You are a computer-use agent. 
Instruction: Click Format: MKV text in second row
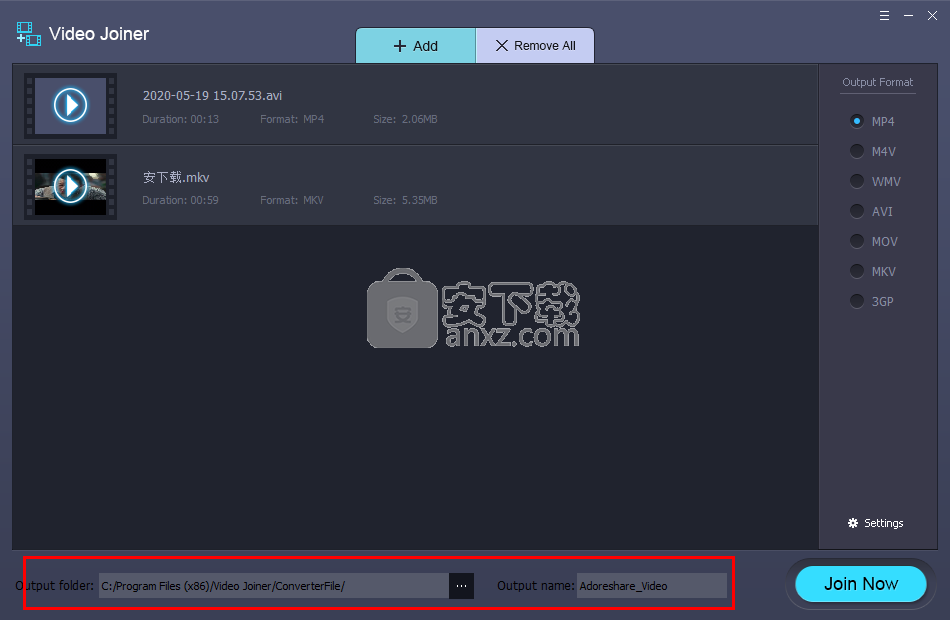292,200
